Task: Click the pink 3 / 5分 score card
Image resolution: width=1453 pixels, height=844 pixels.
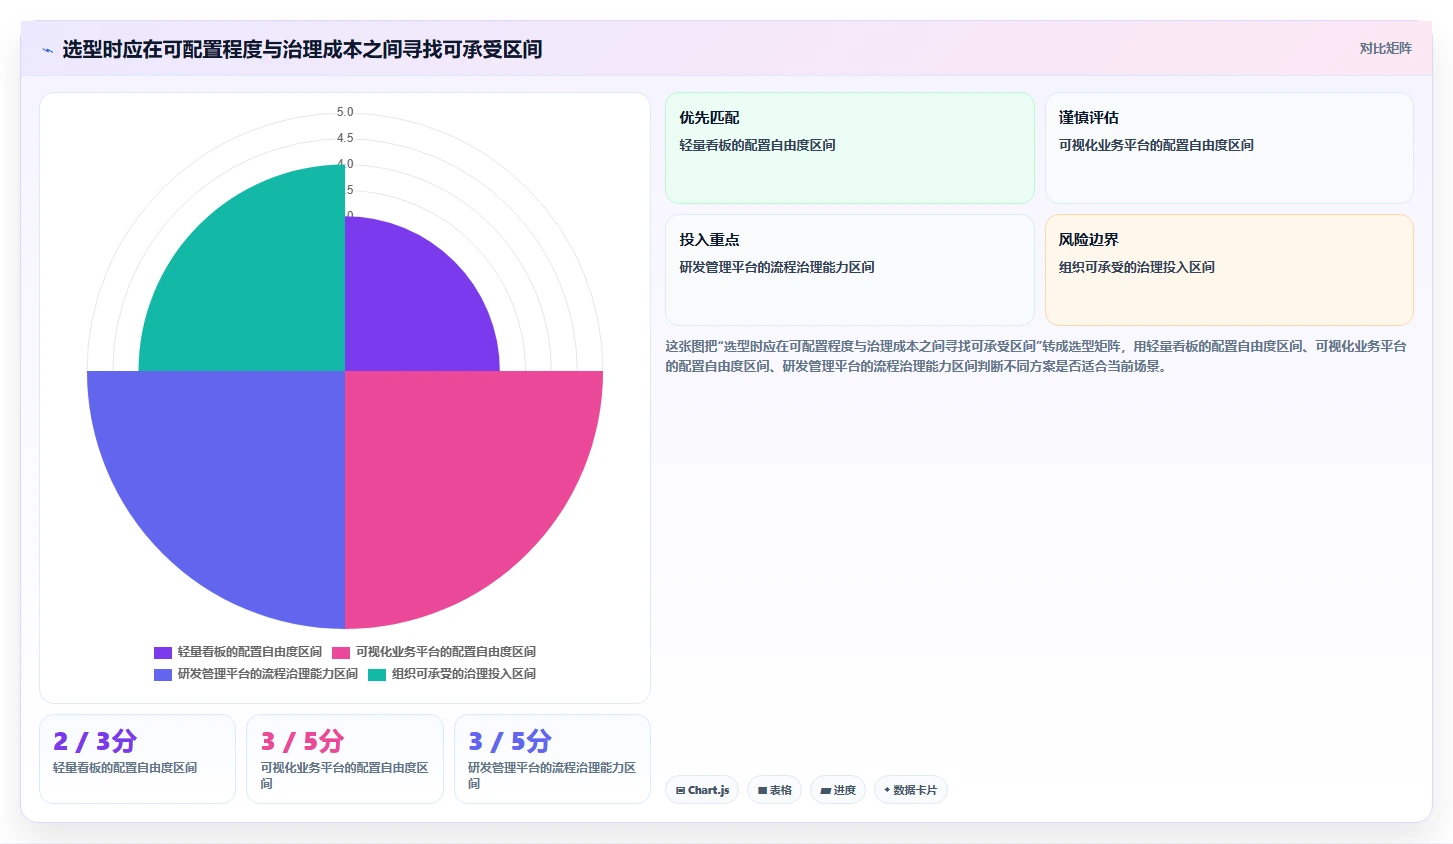Action: tap(345, 758)
